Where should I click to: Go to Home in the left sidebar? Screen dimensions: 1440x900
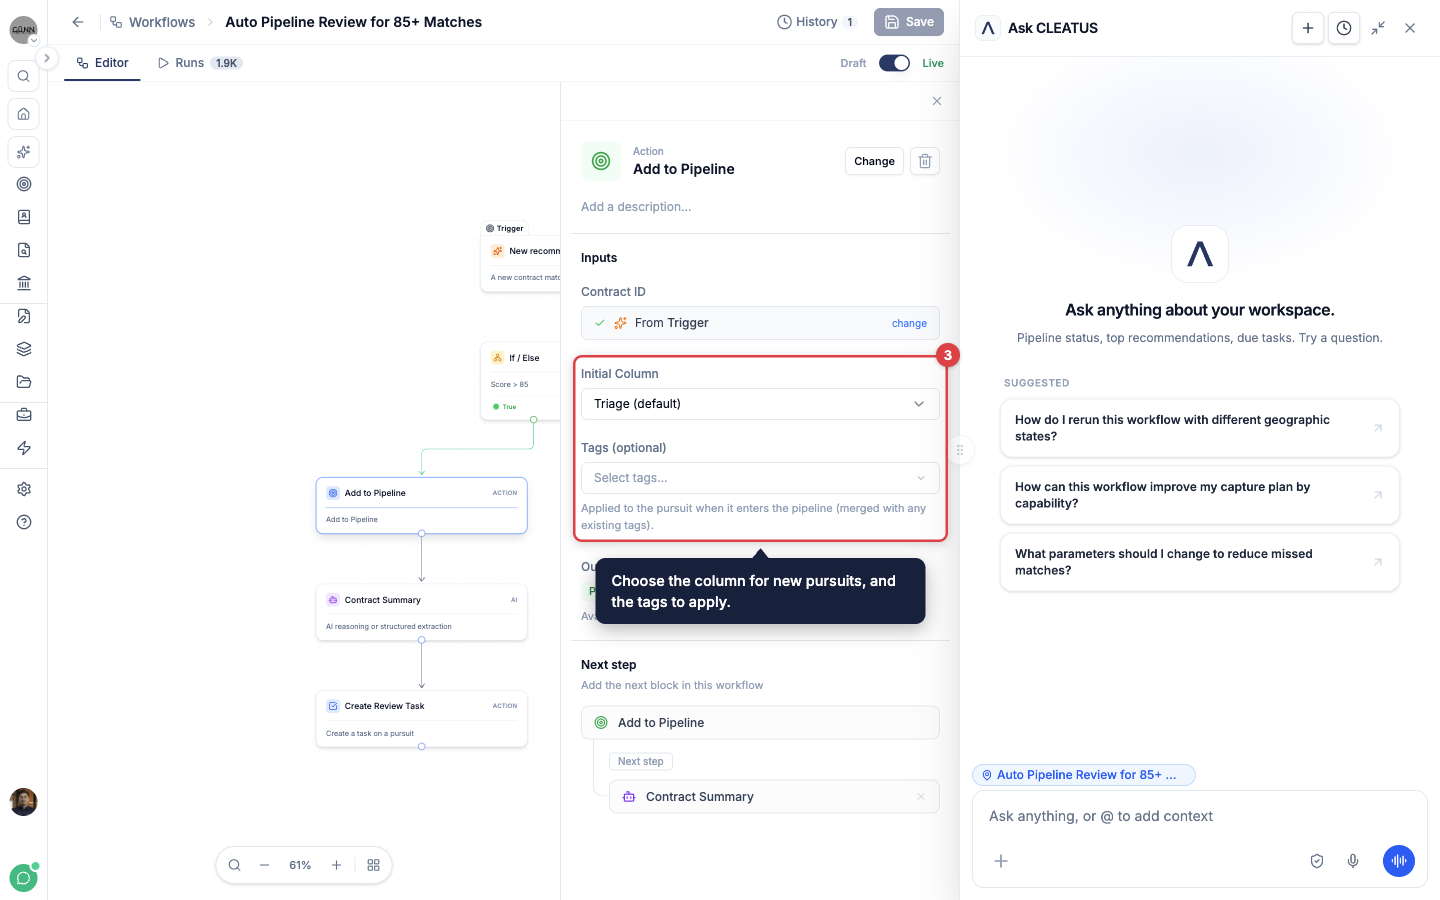(24, 114)
